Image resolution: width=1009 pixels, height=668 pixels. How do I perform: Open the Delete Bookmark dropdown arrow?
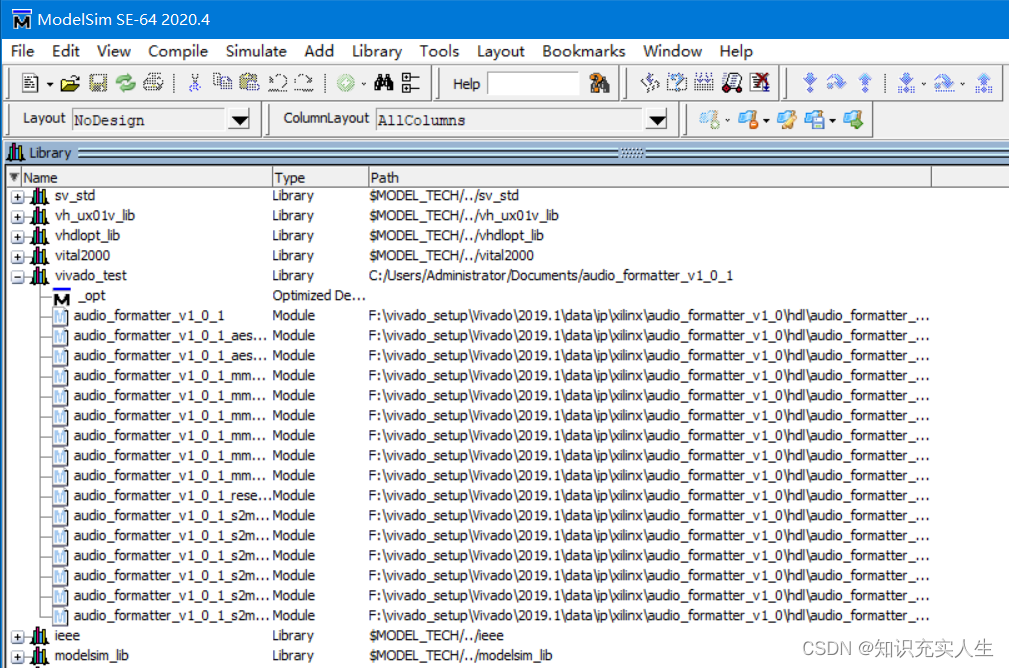coord(766,121)
